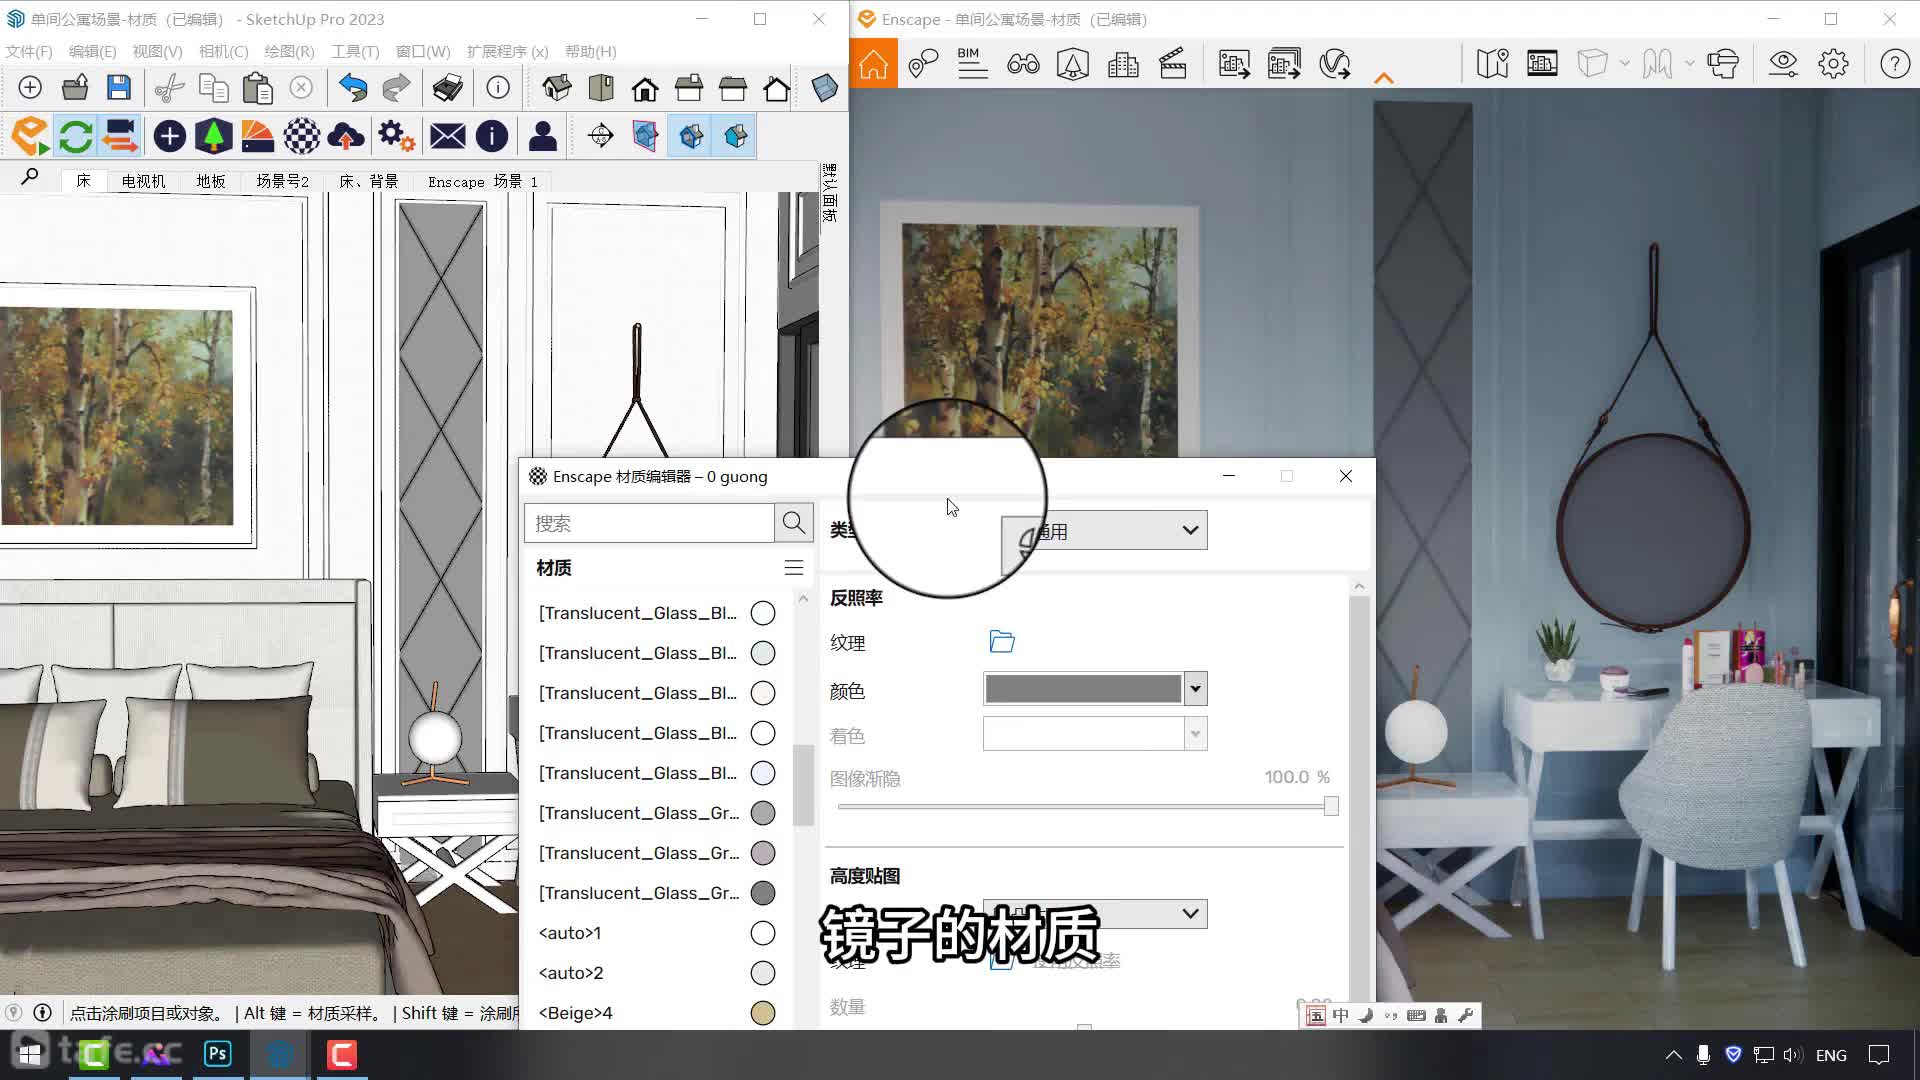Open Enscape asset library tree icon
Viewport: 1920px width, 1080px height.
213,136
